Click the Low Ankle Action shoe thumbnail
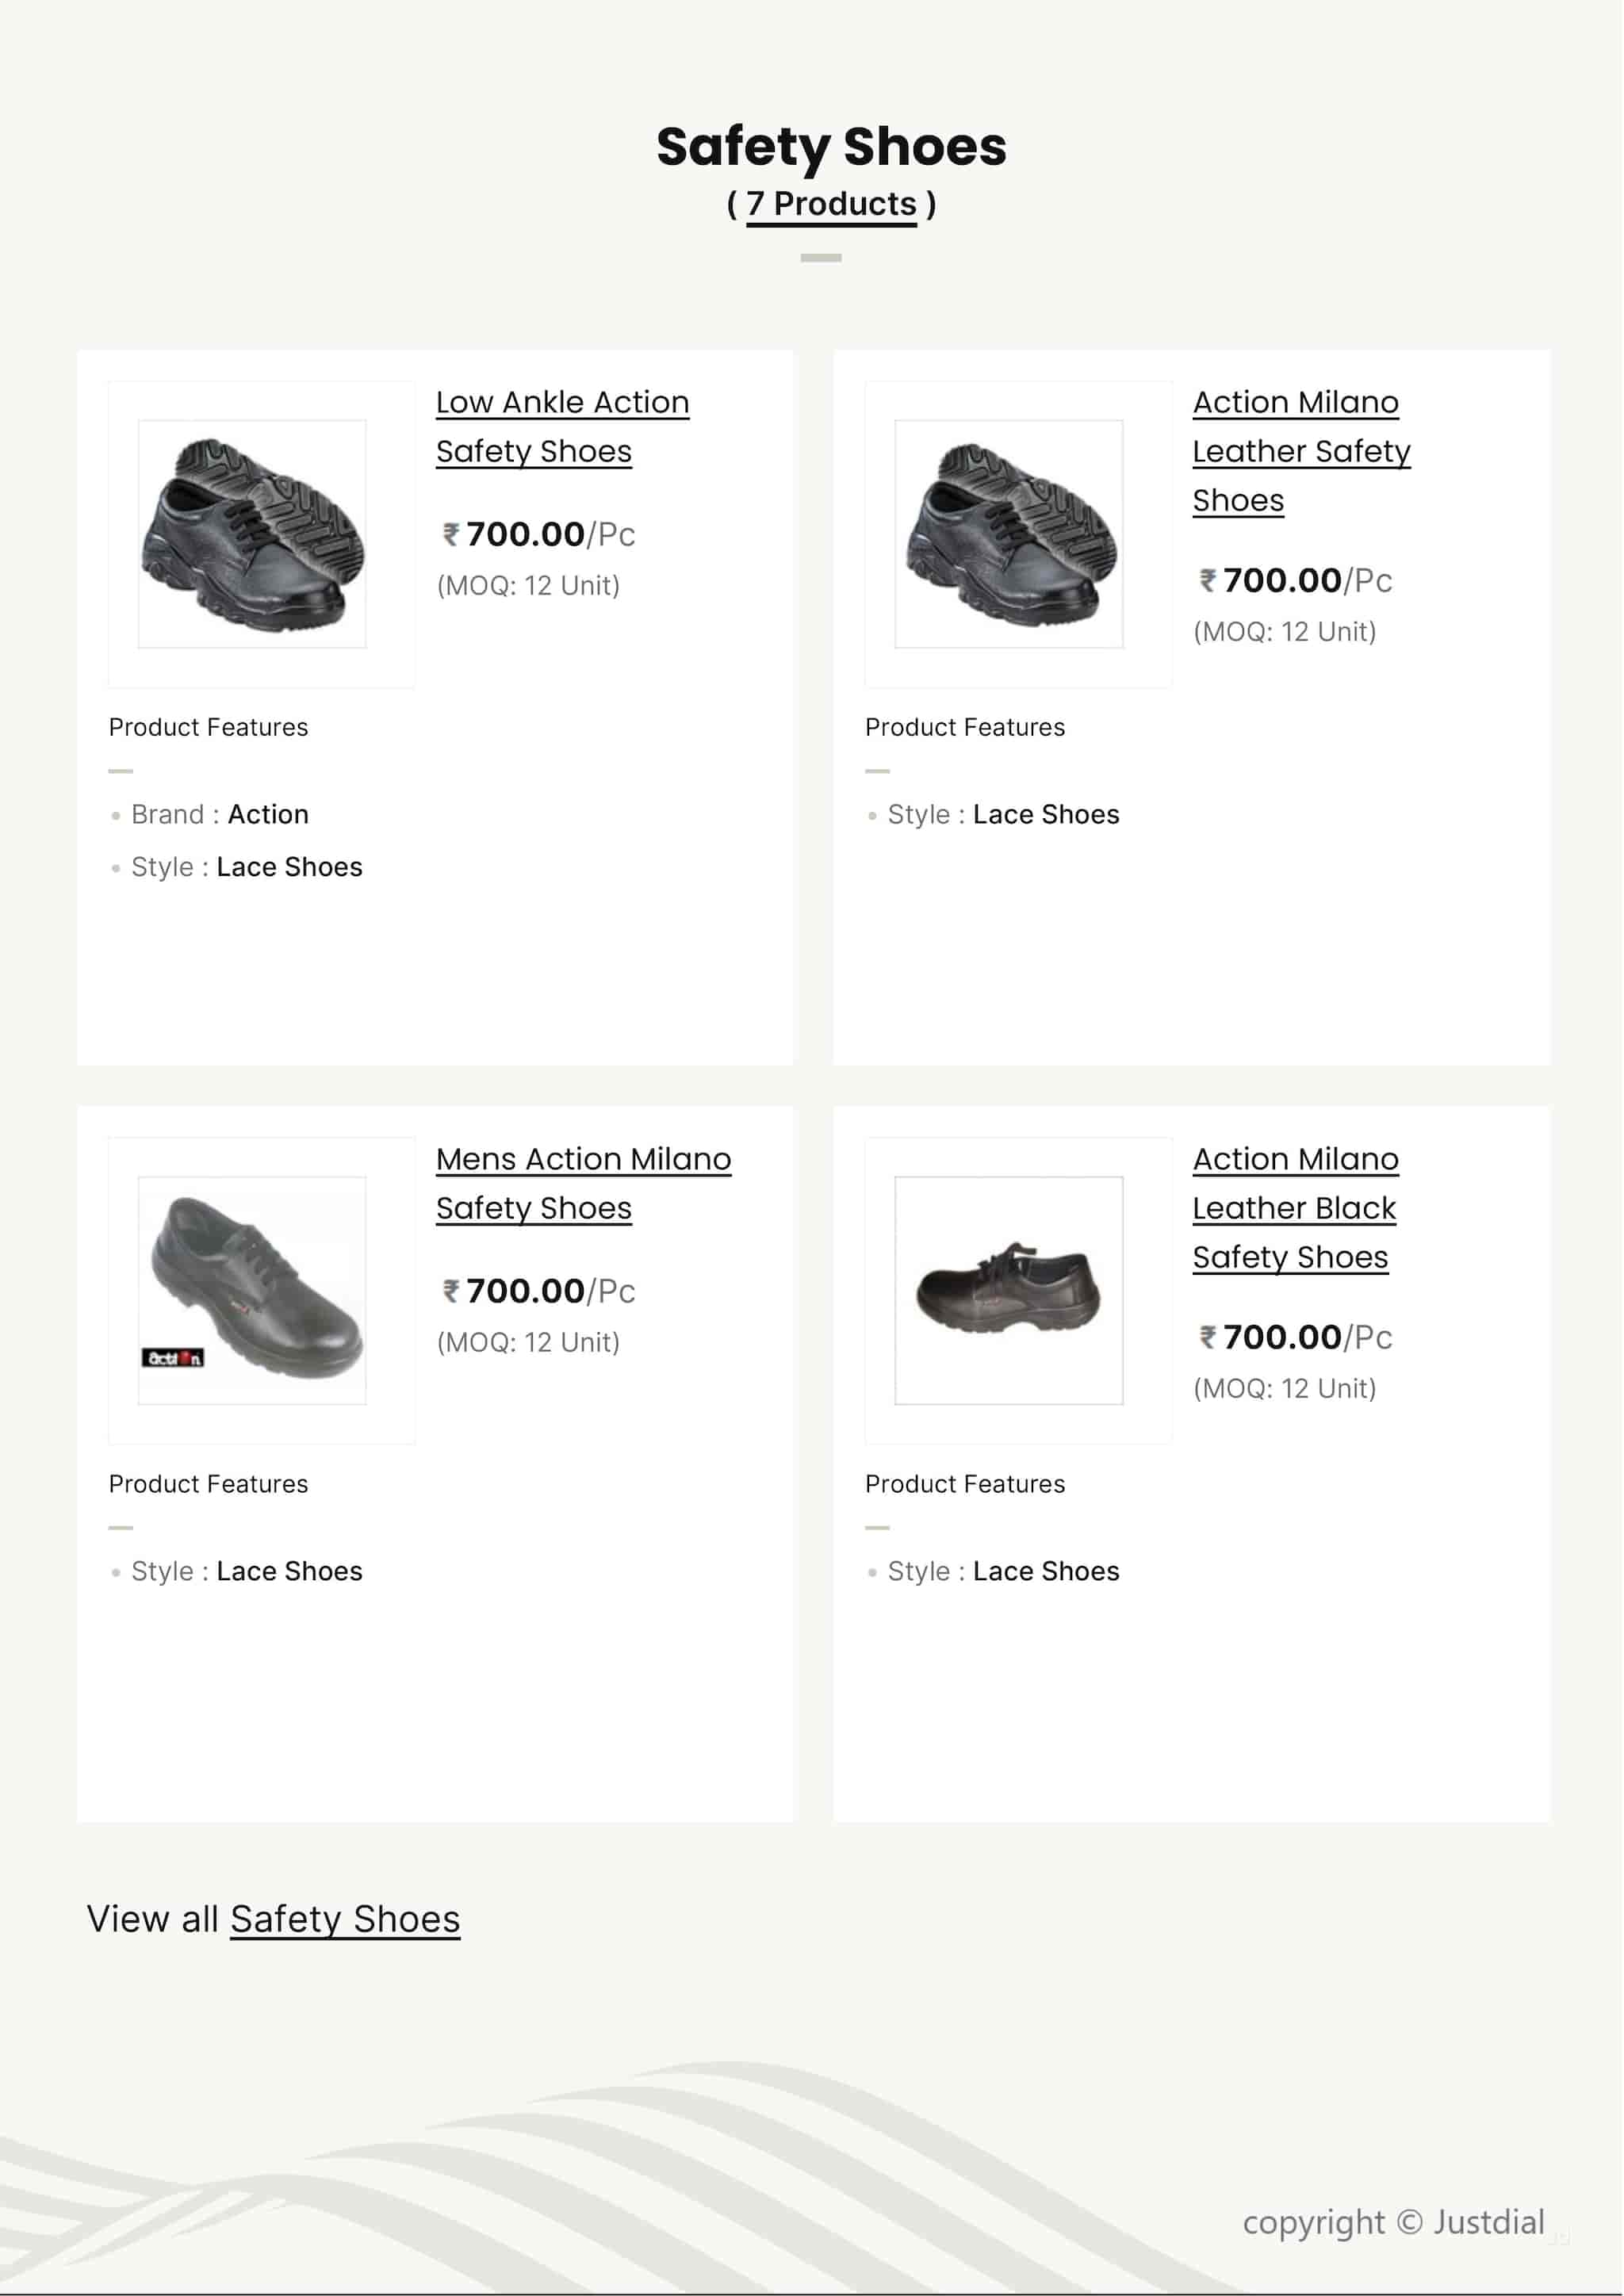This screenshot has height=2296, width=1624. coord(252,534)
